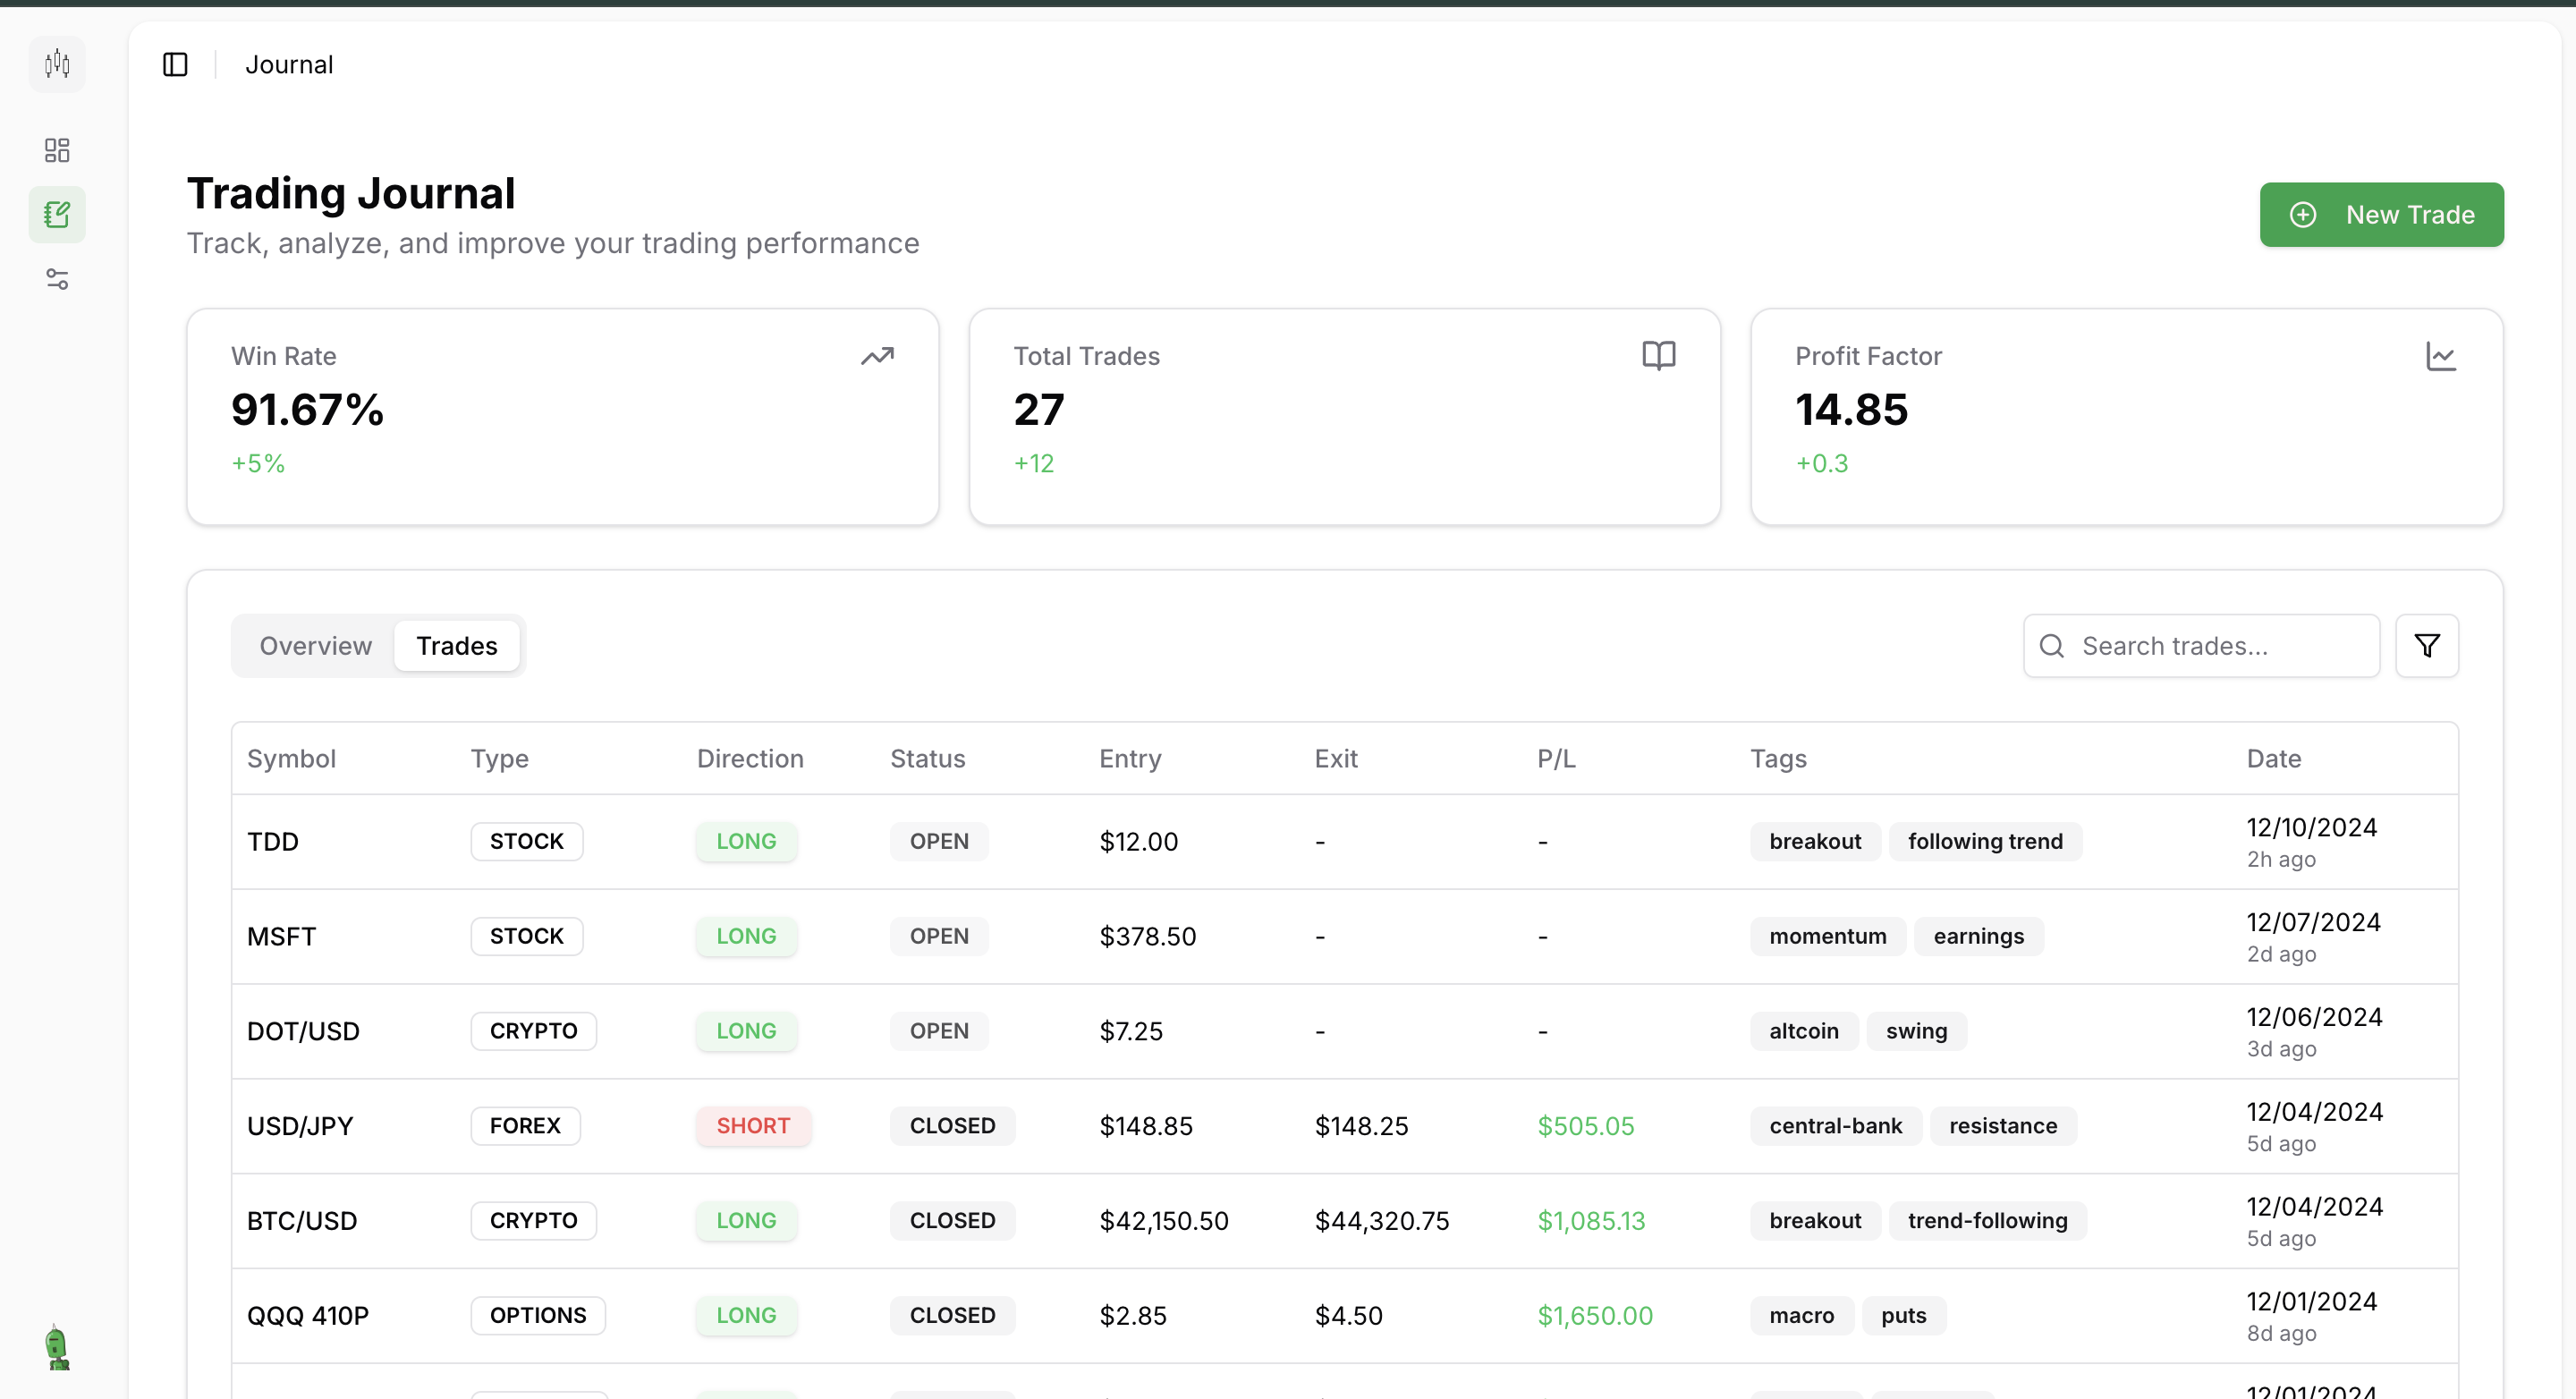The height and width of the screenshot is (1399, 2576).
Task: Click the 'central-bank' tag
Action: [1835, 1126]
